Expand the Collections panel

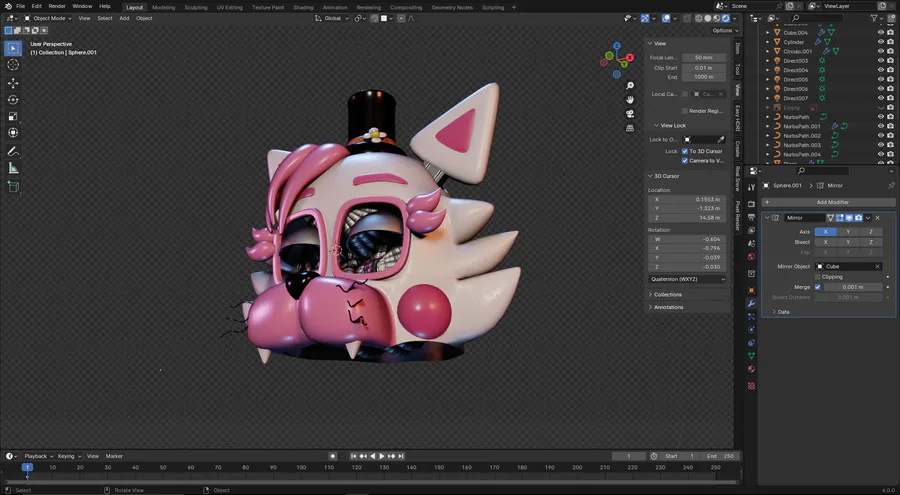[x=668, y=295]
